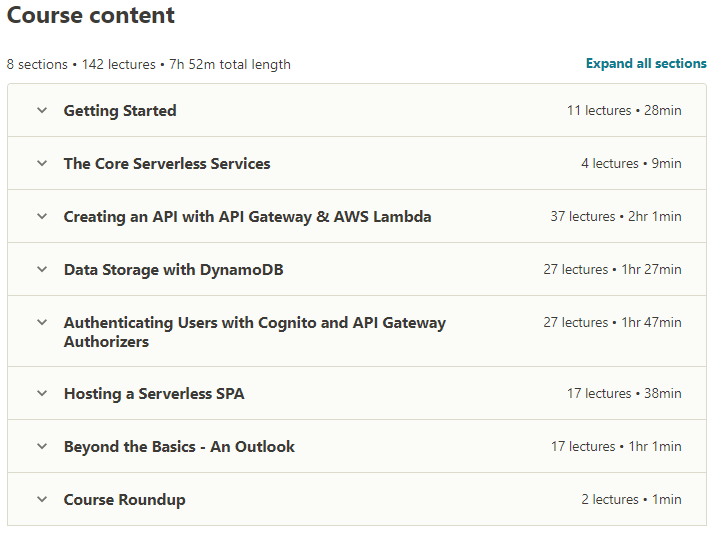The width and height of the screenshot is (713, 533).
Task: Expand the Getting Started section chevron
Action: click(x=42, y=110)
